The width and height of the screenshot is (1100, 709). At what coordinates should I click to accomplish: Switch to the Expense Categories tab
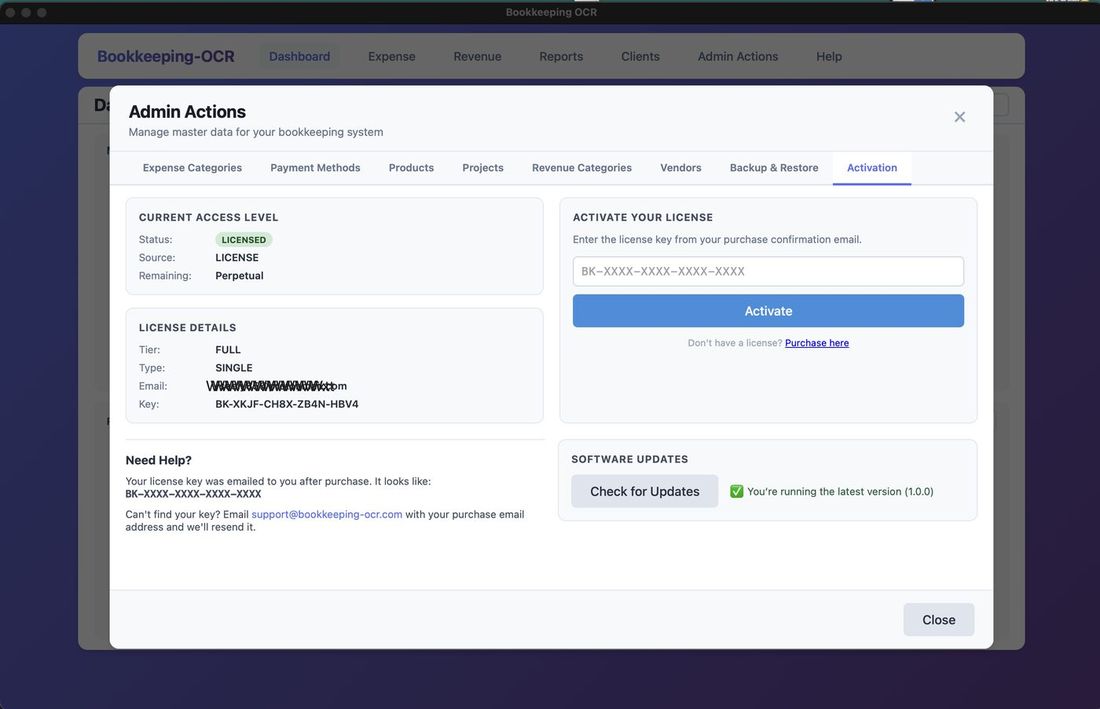tap(192, 168)
